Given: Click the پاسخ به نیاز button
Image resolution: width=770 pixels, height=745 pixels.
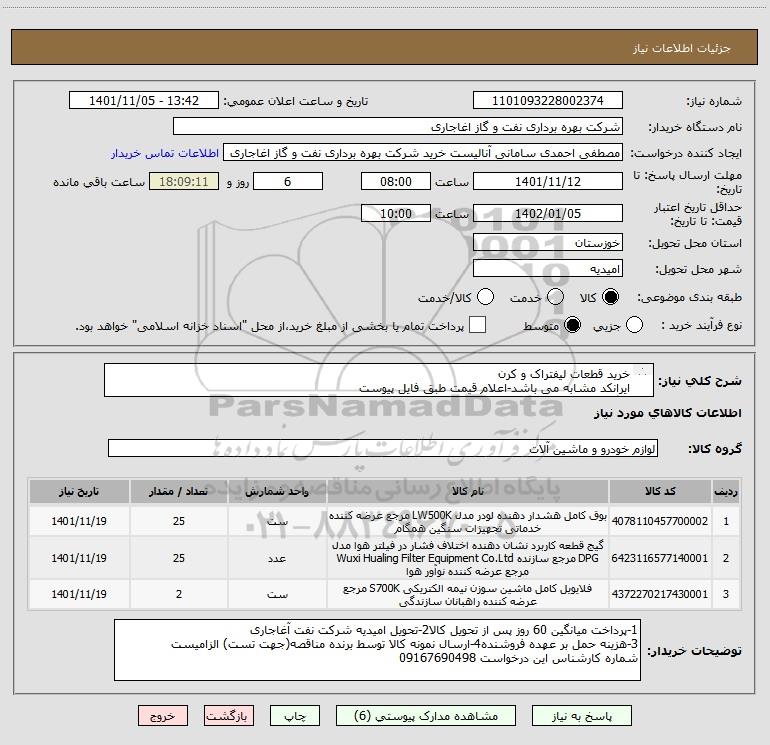Looking at the screenshot, I should pyautogui.click(x=581, y=716).
